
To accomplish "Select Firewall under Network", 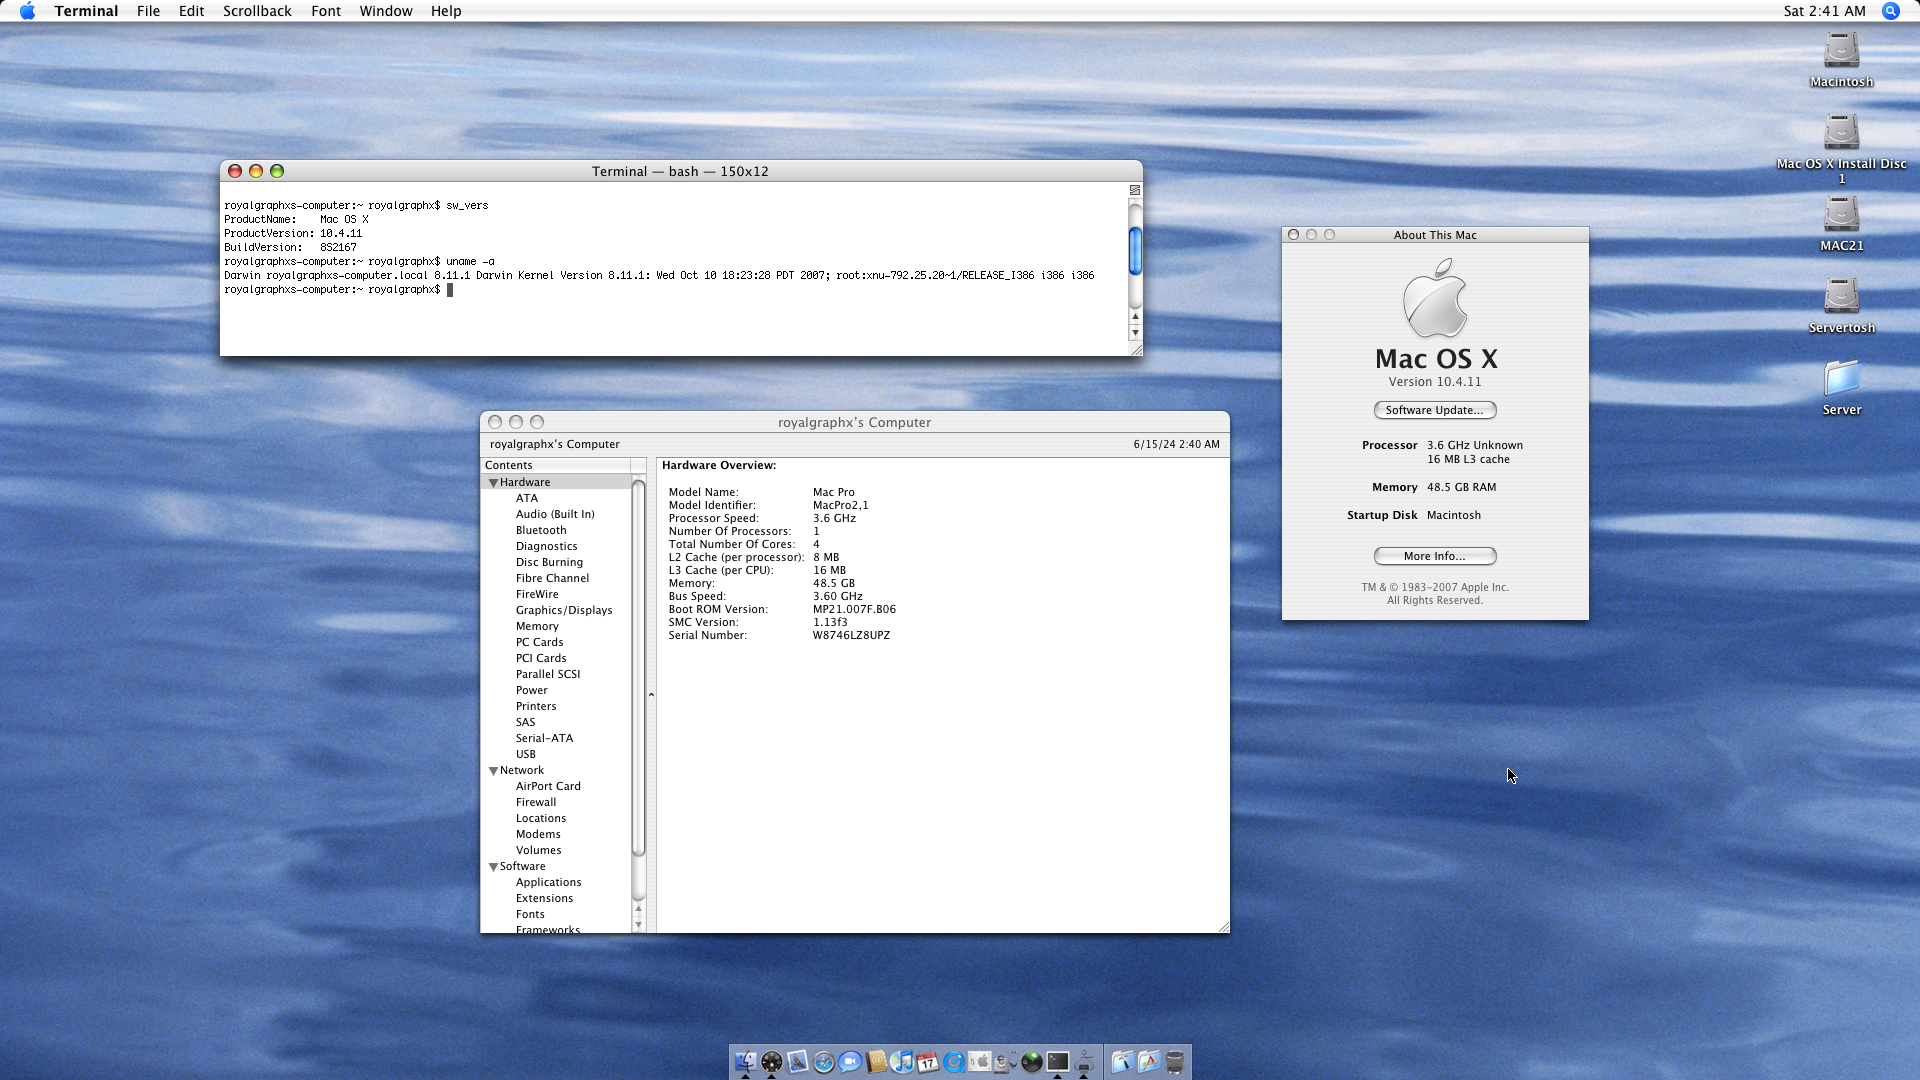I will [536, 802].
